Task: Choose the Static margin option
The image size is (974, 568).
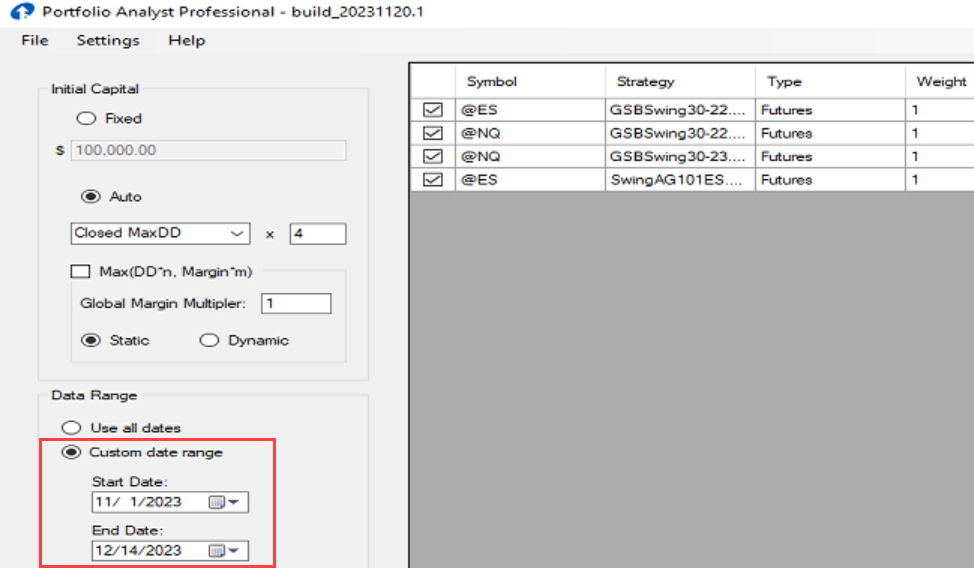Action: 90,340
